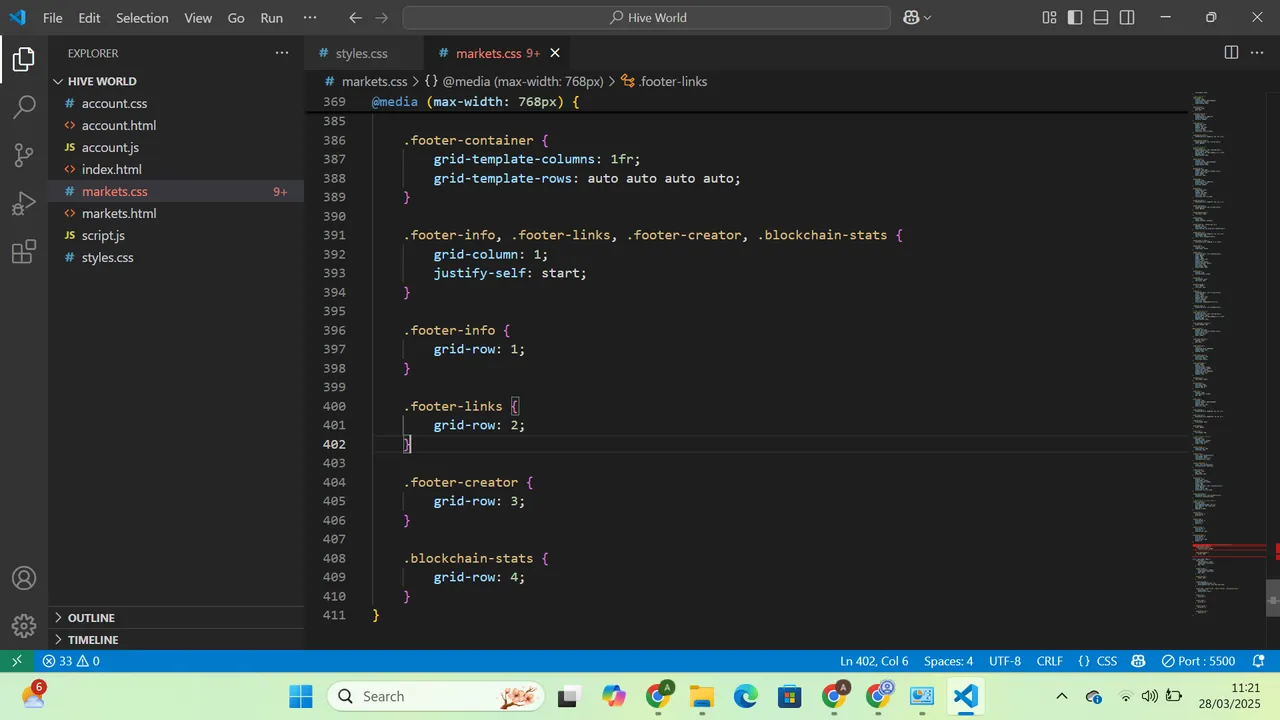Click the code minimap overview

[1228, 352]
